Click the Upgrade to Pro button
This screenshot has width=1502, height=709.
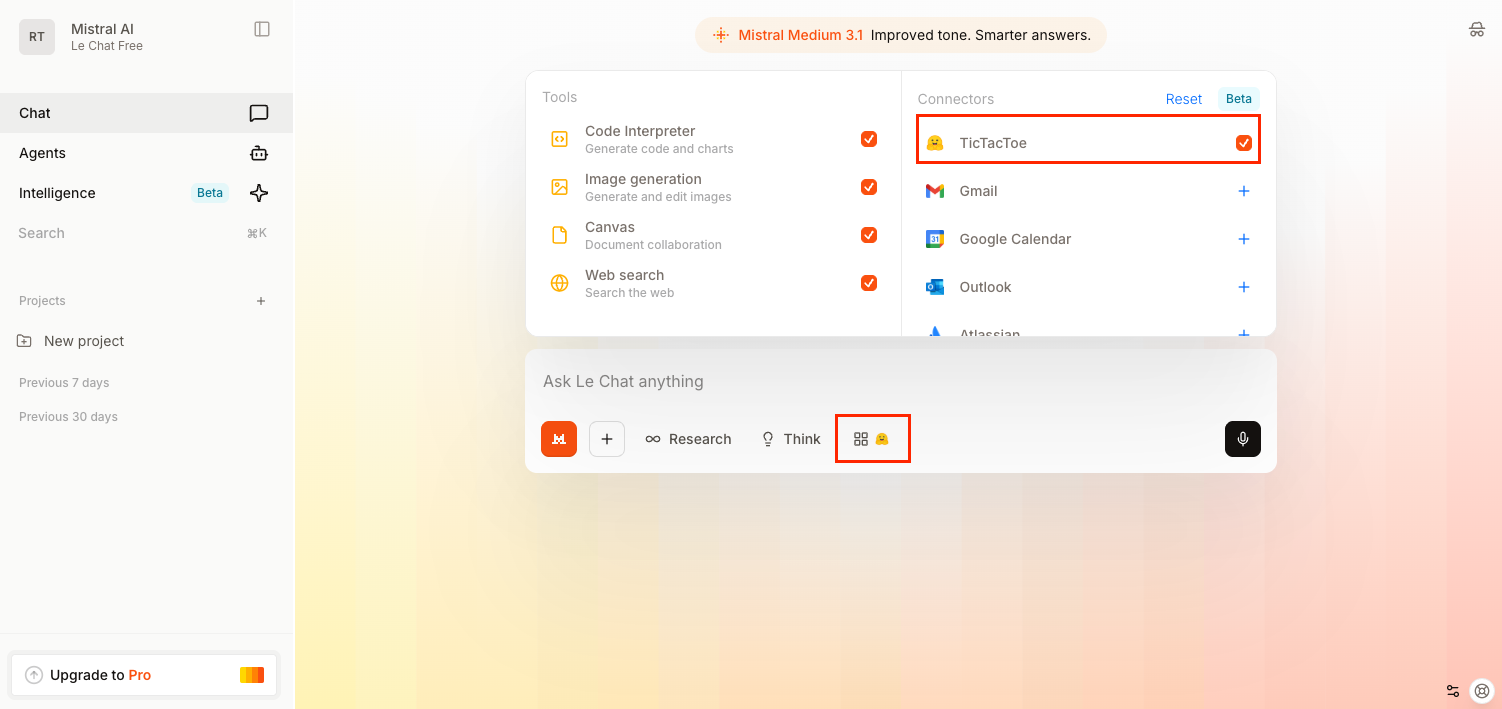[144, 675]
